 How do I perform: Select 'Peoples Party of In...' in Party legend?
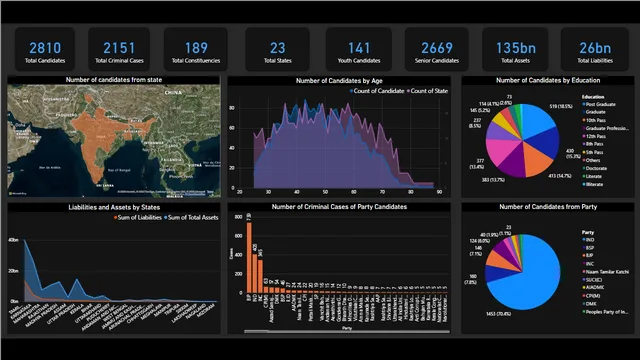point(605,312)
